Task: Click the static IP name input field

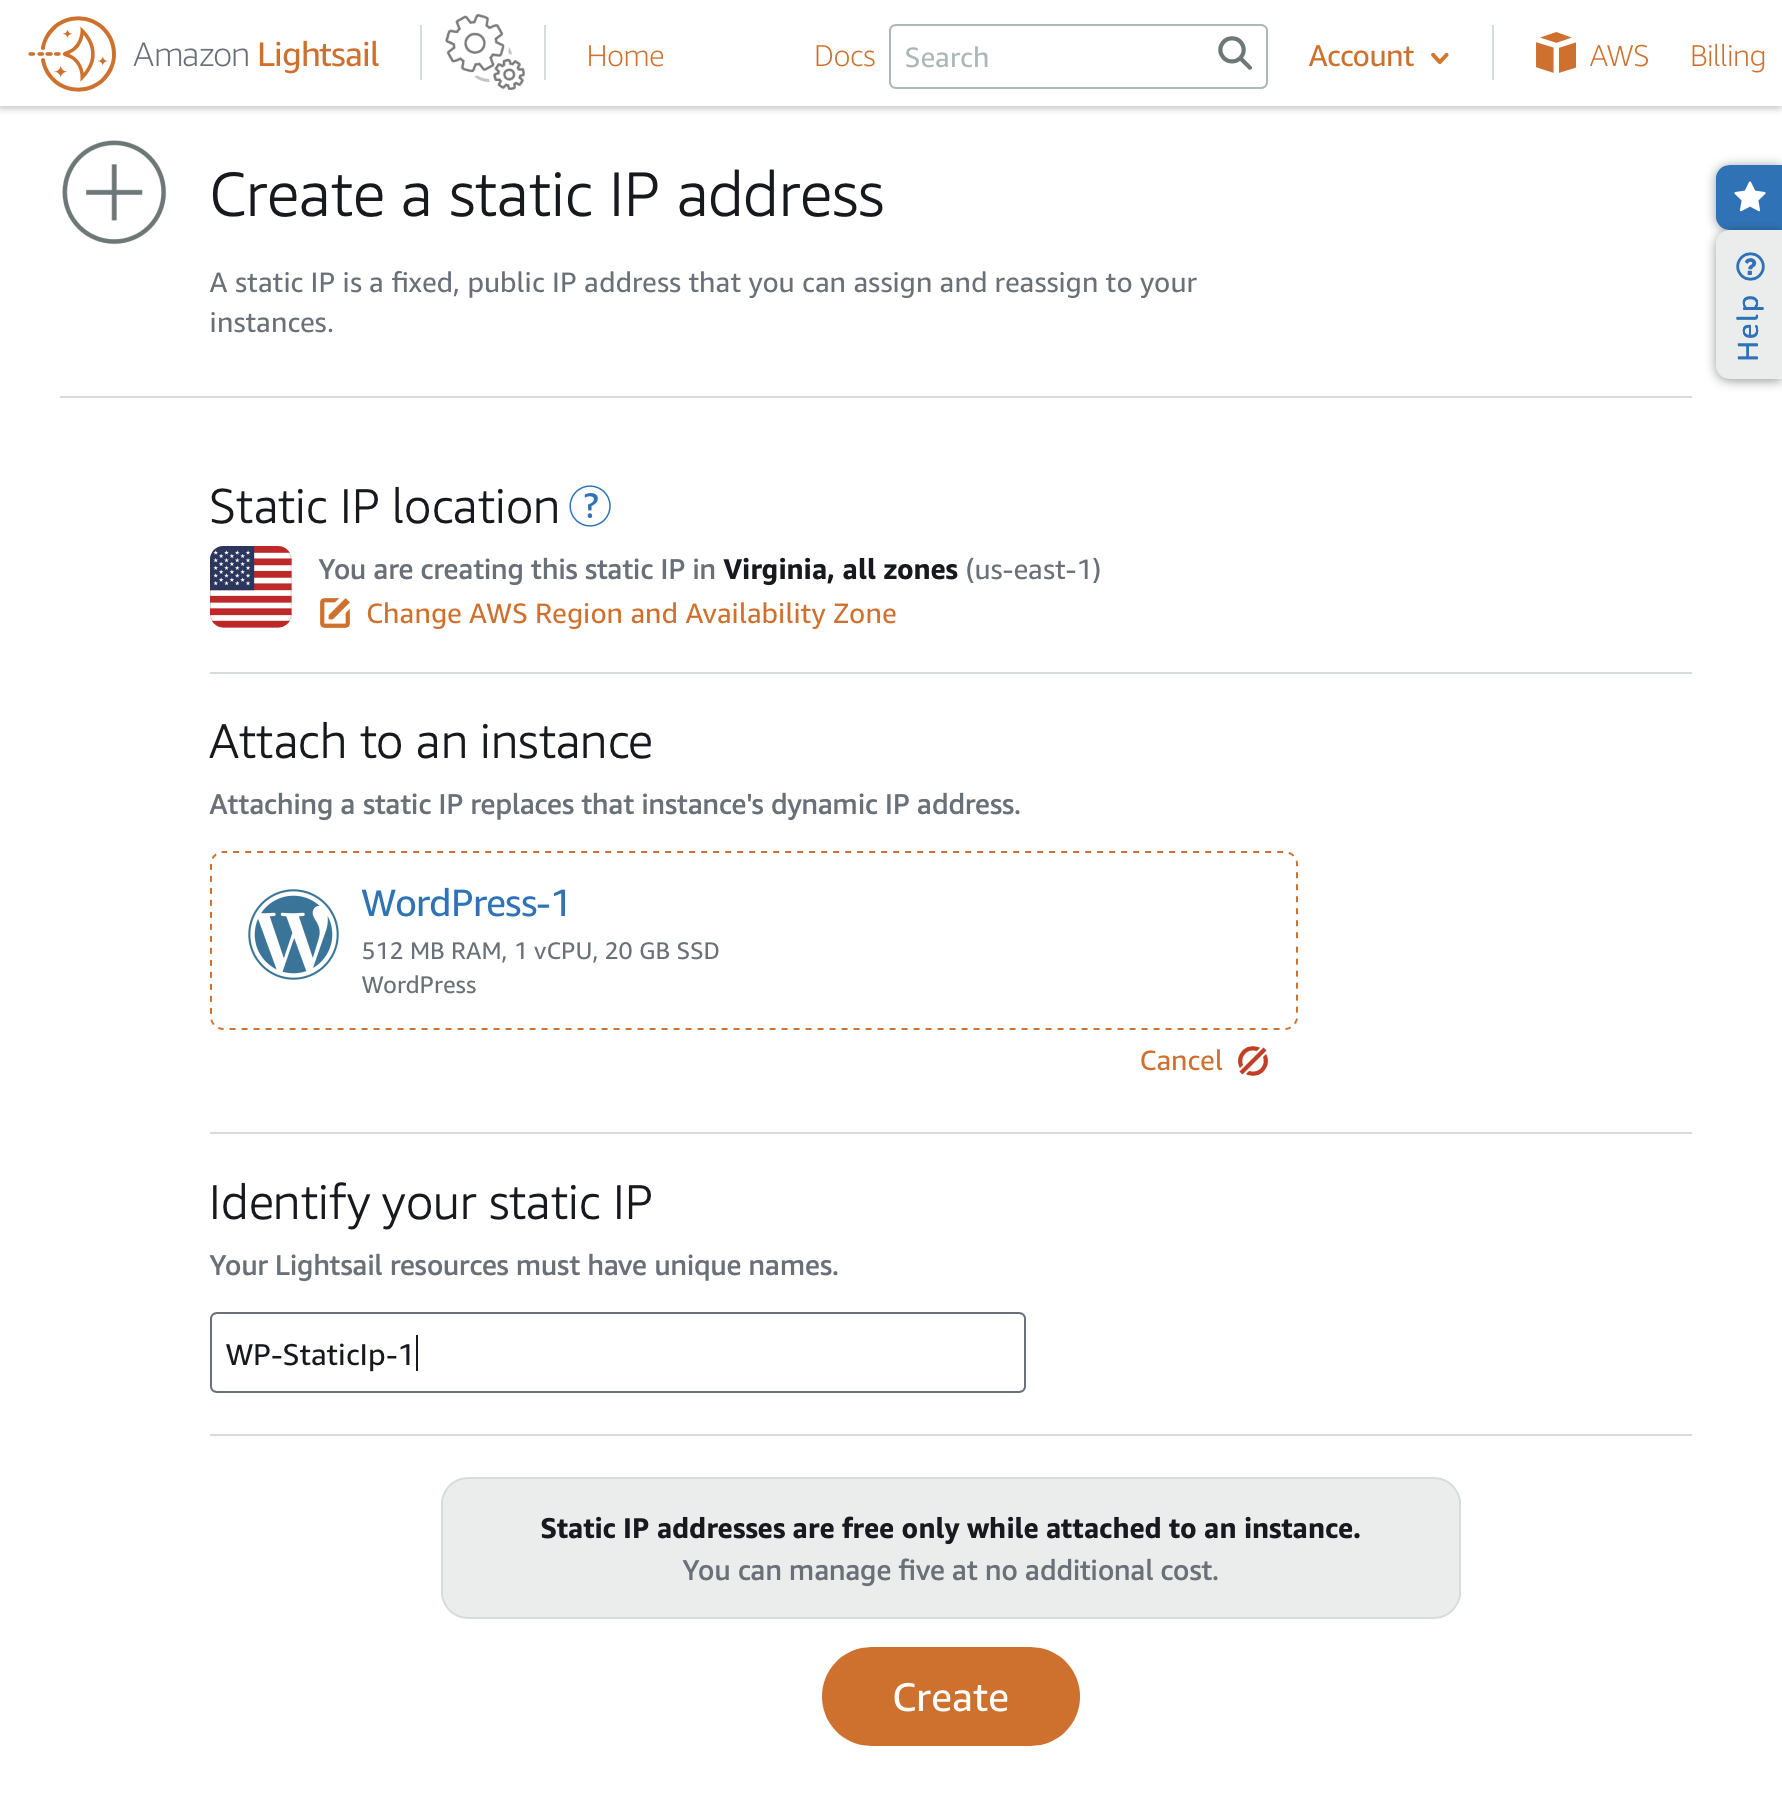Action: [x=616, y=1352]
